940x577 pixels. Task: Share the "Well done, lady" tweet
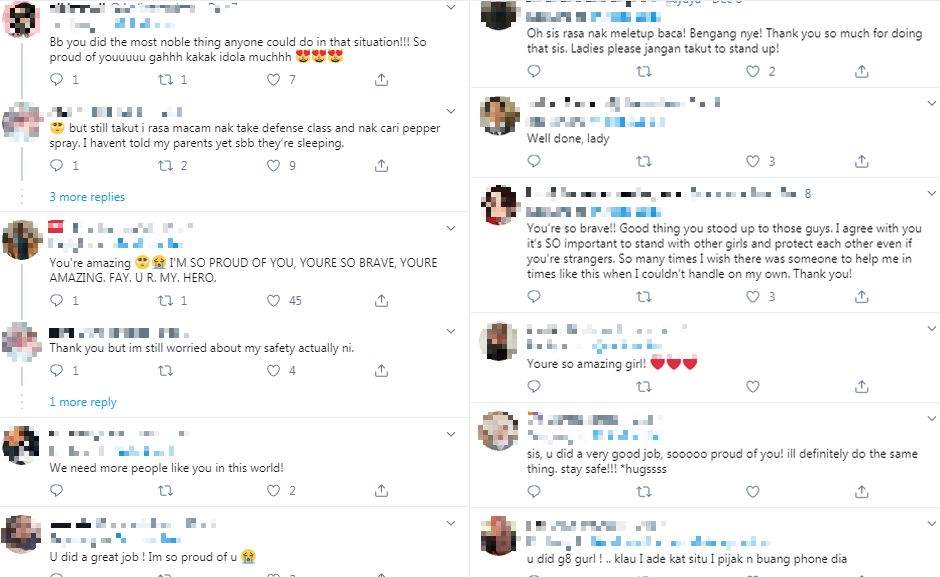[x=861, y=161]
